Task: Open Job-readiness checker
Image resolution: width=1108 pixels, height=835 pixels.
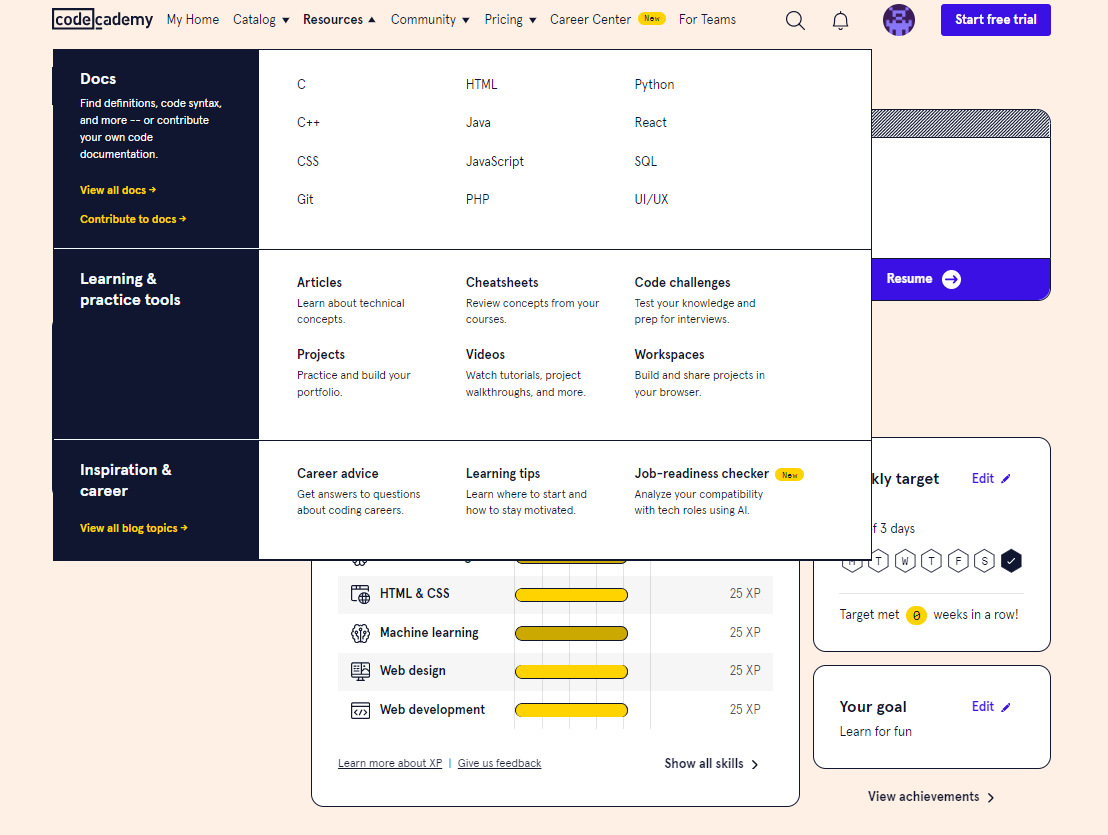Action: 702,473
